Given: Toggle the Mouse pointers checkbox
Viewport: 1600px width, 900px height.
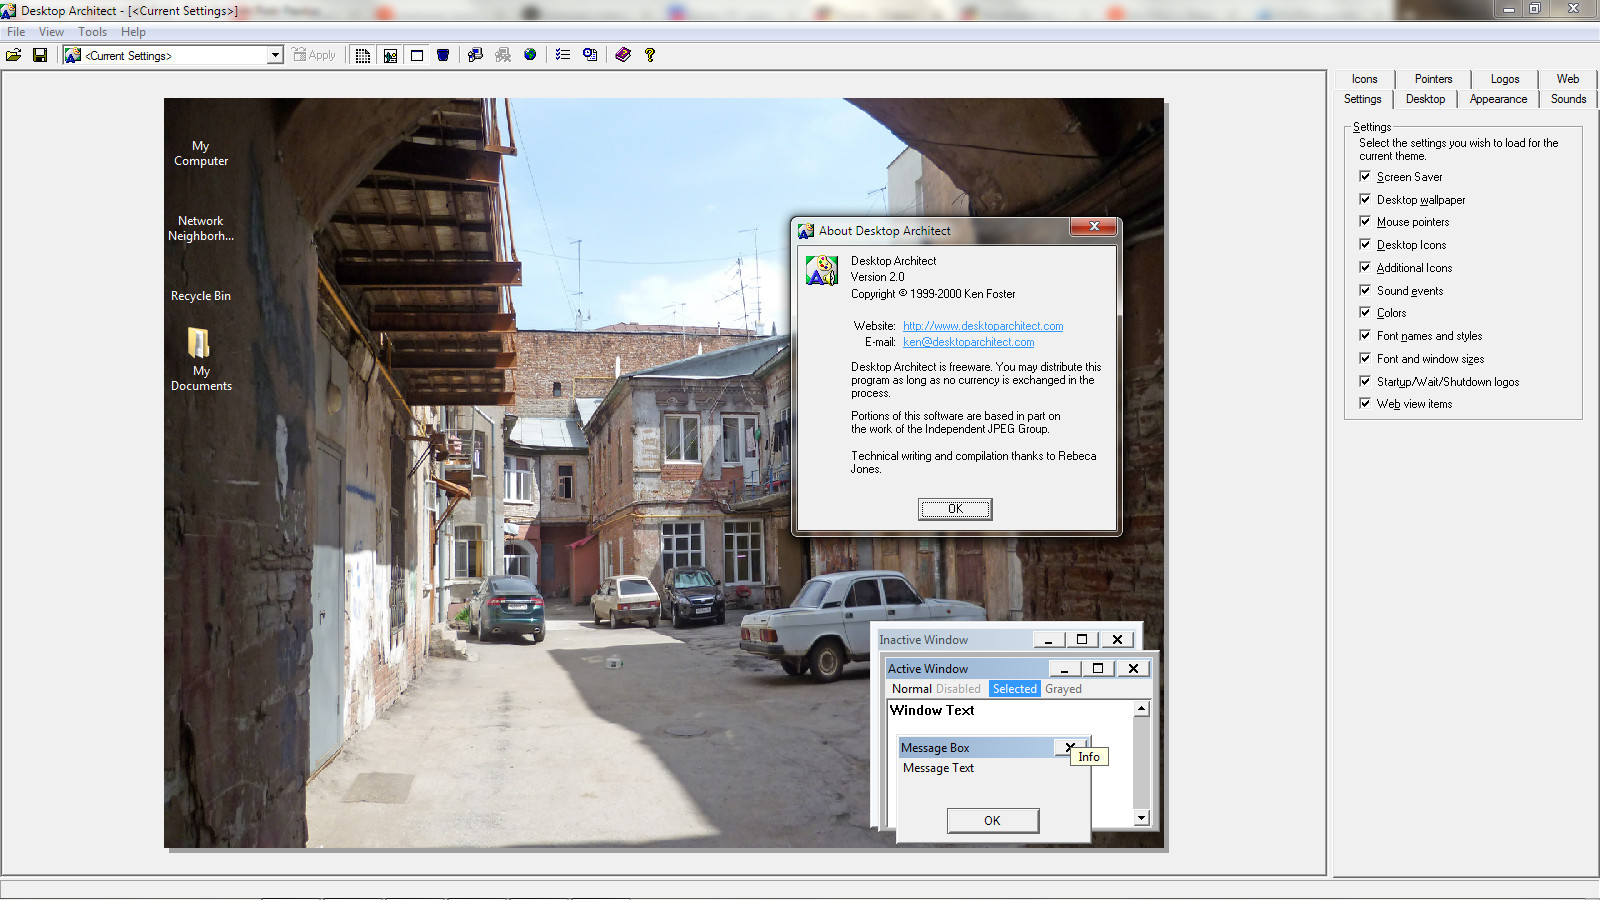Looking at the screenshot, I should tap(1365, 221).
